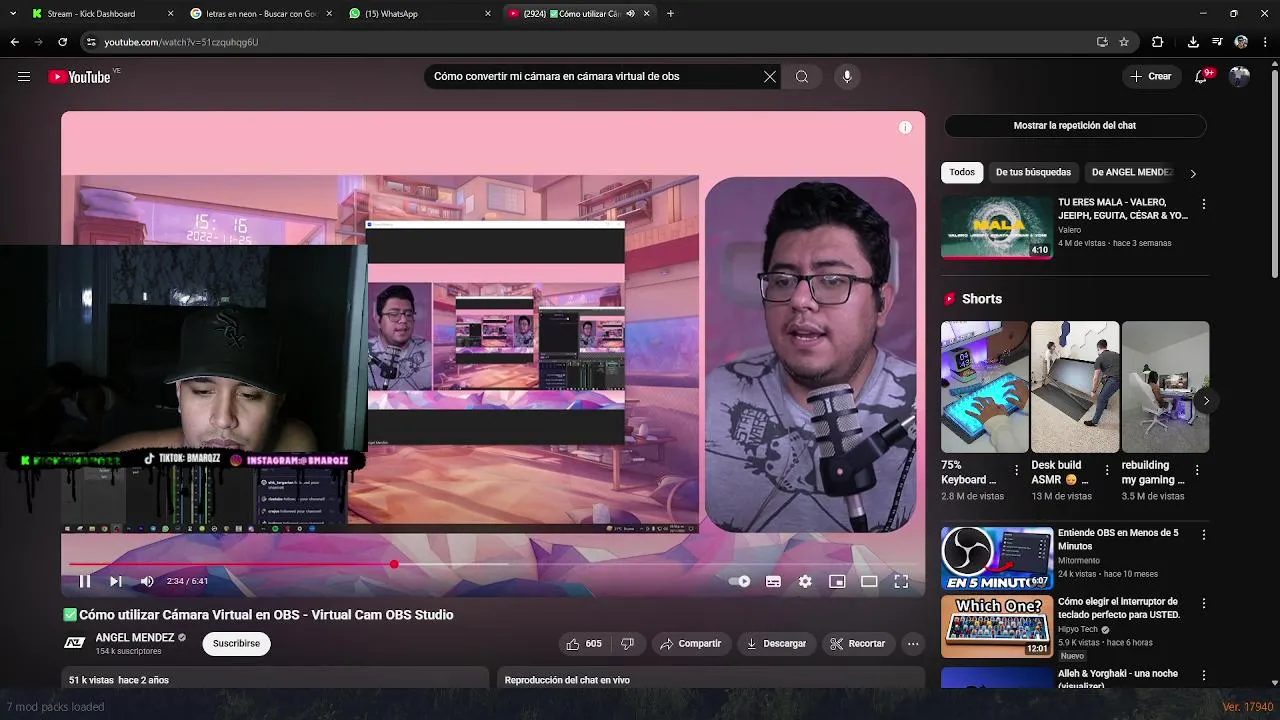Start voice search with the microphone

(x=847, y=77)
